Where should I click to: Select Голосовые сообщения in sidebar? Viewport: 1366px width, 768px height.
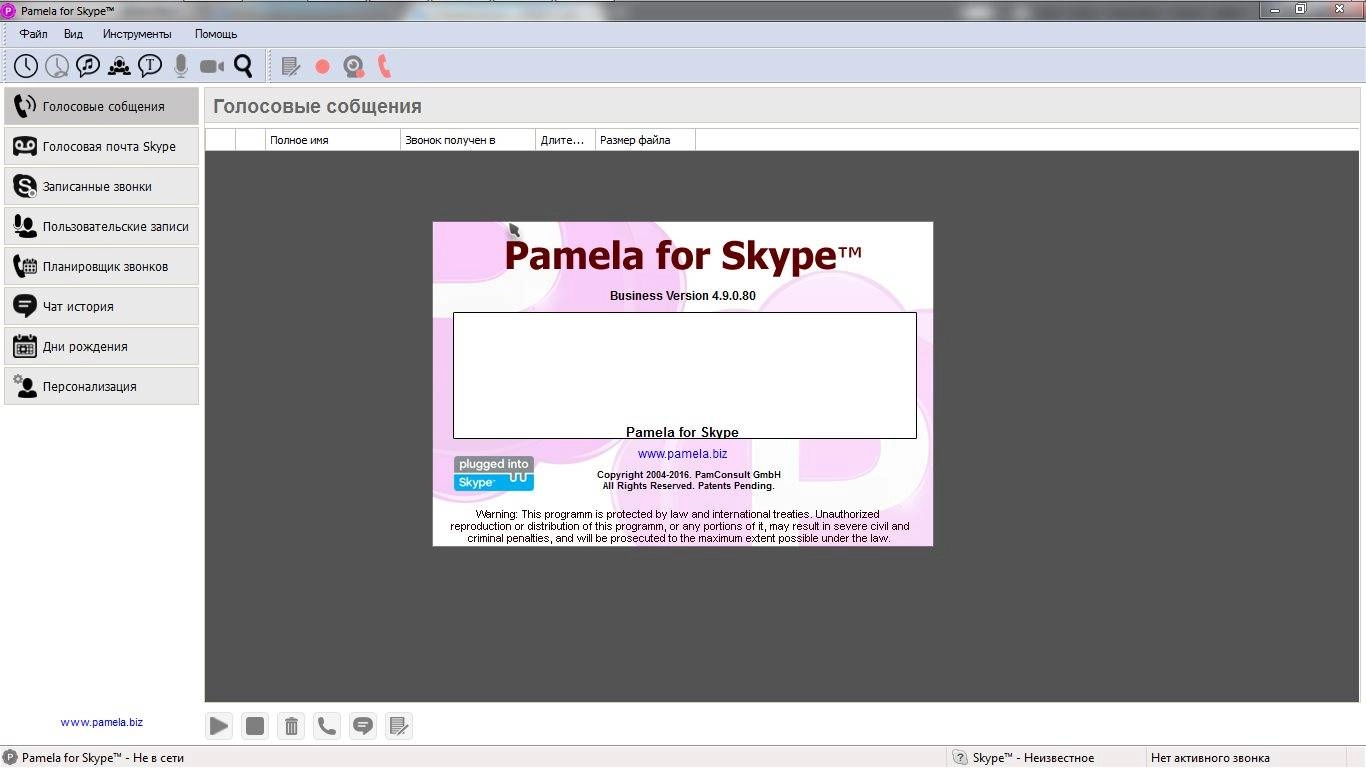click(101, 106)
